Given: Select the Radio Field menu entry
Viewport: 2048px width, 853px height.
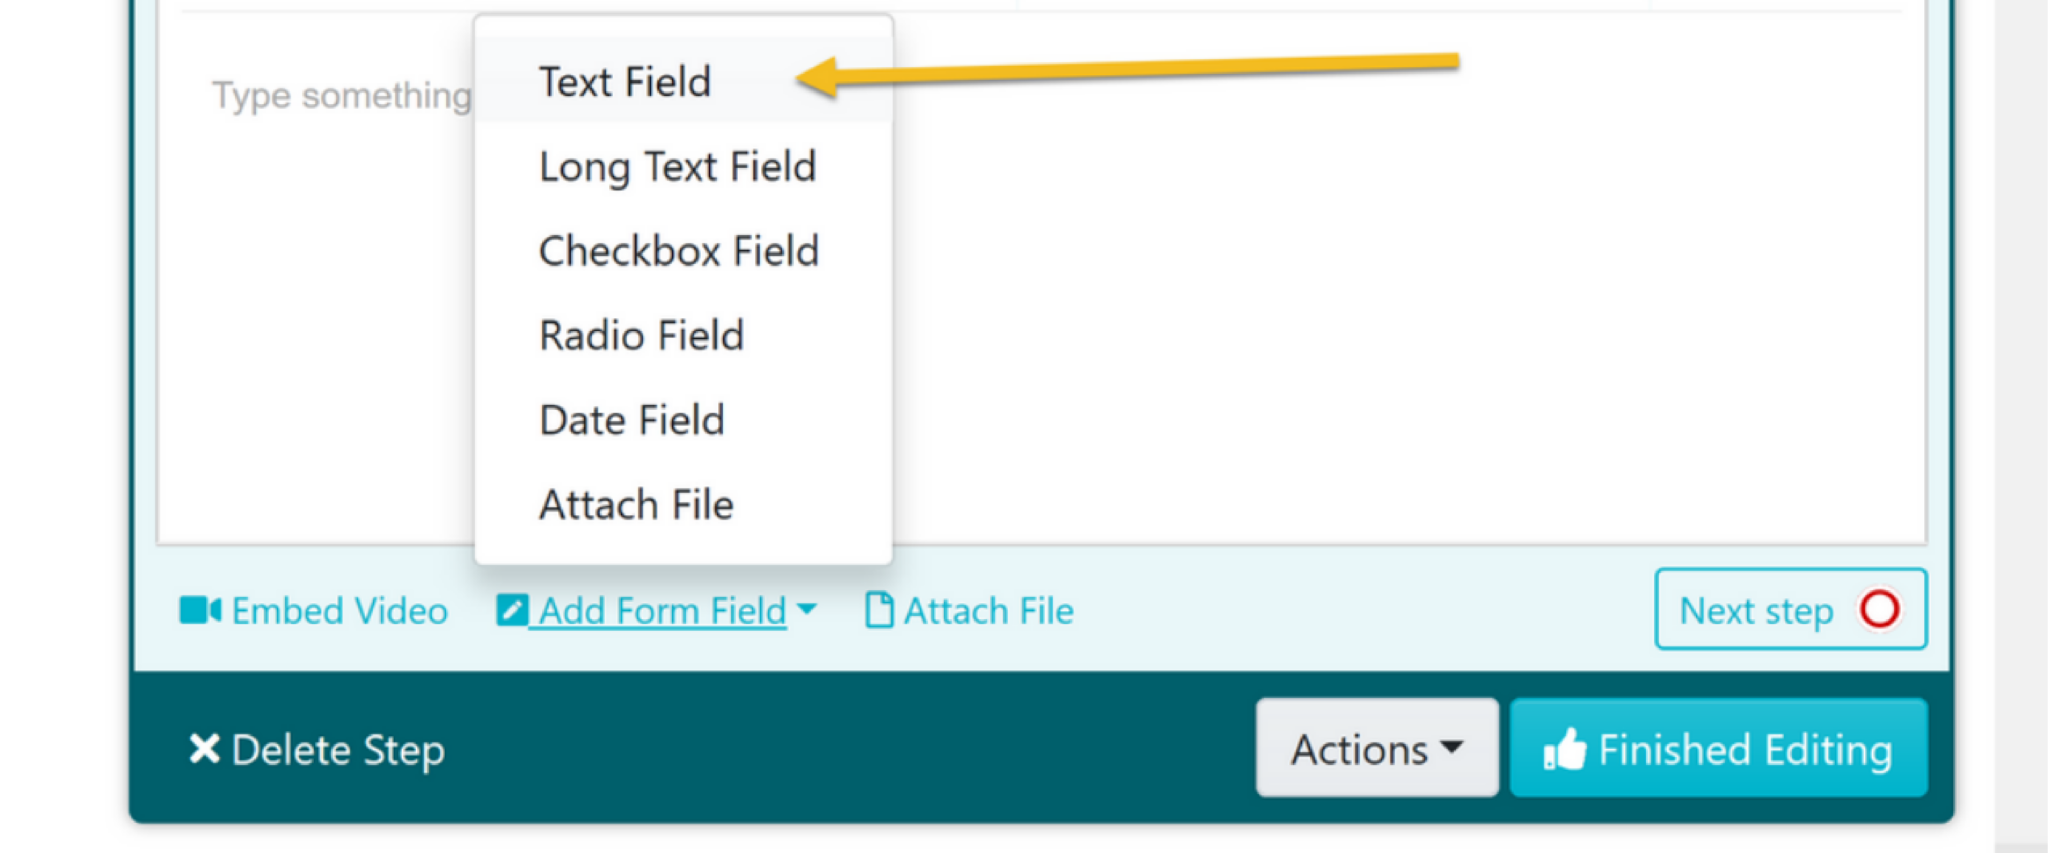Looking at the screenshot, I should click(x=683, y=335).
